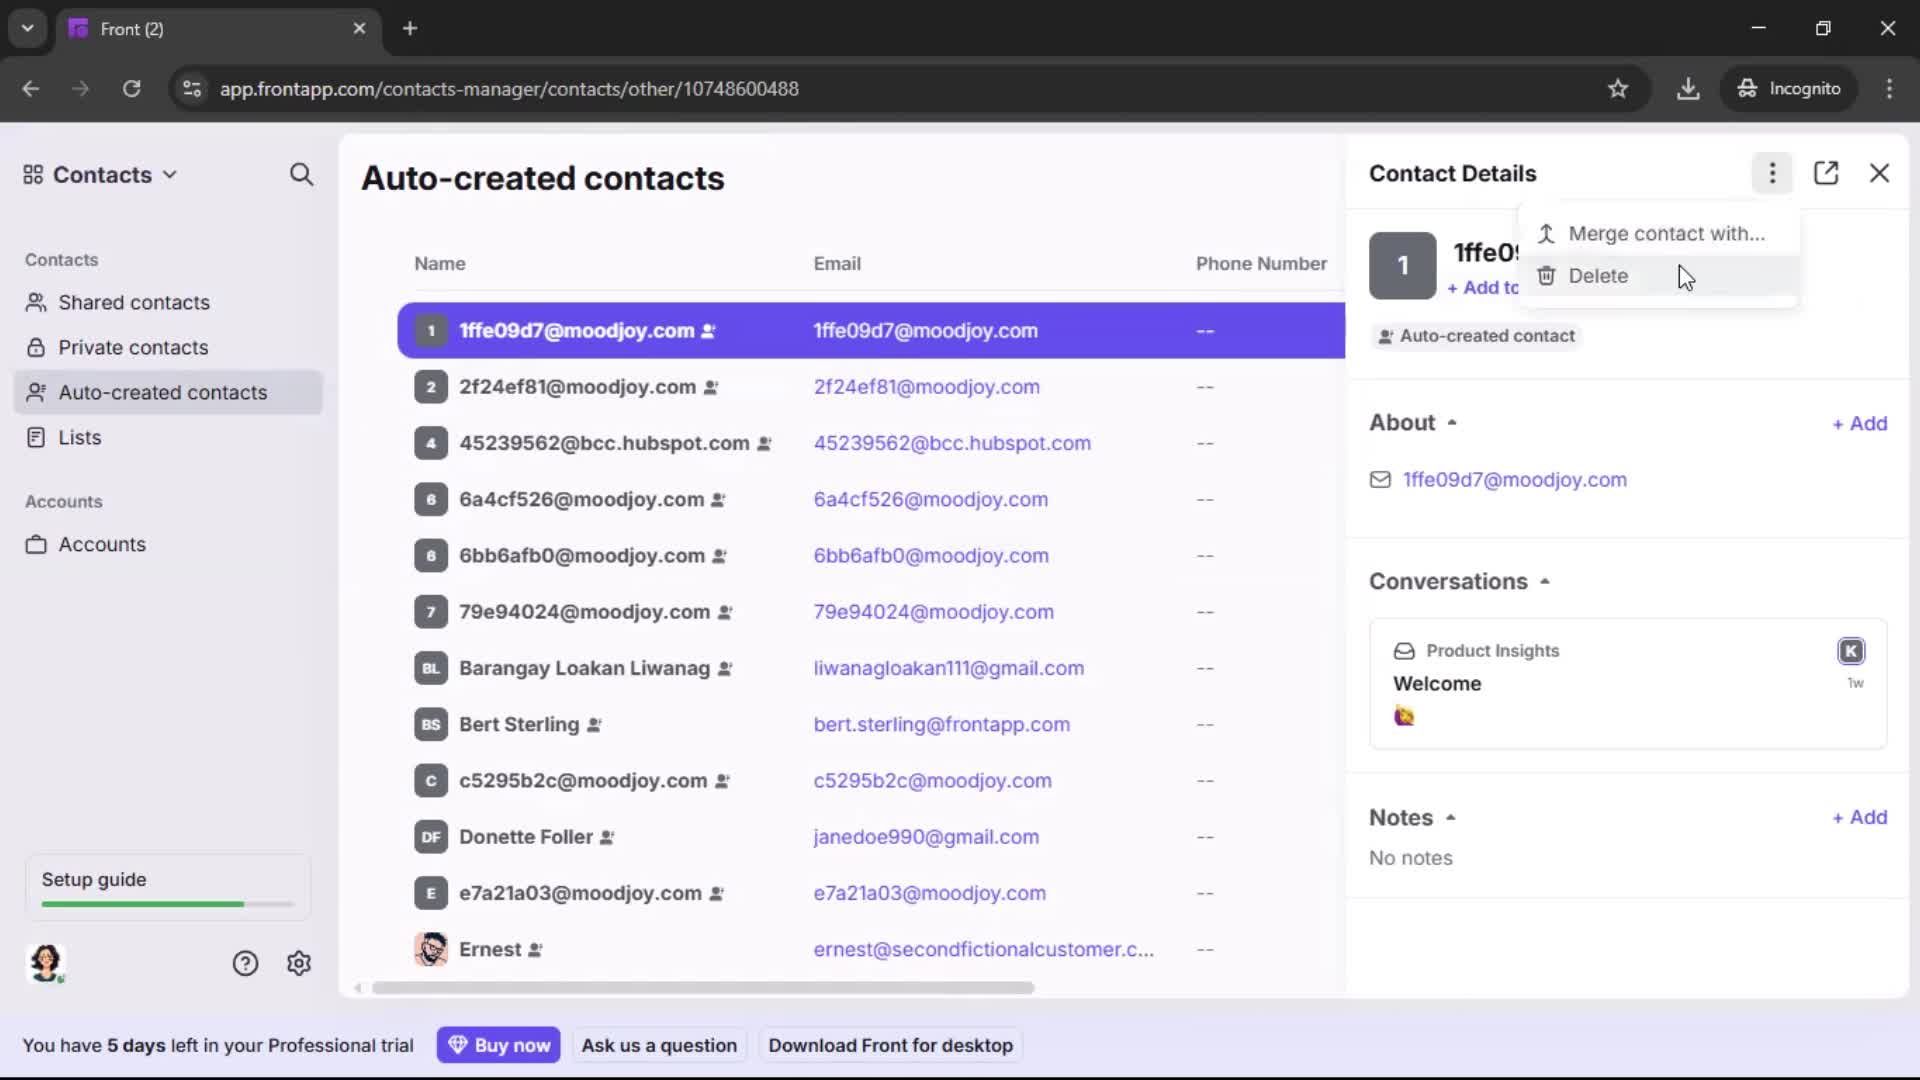The image size is (1920, 1080).
Task: Collapse the Notes section
Action: (x=1452, y=816)
